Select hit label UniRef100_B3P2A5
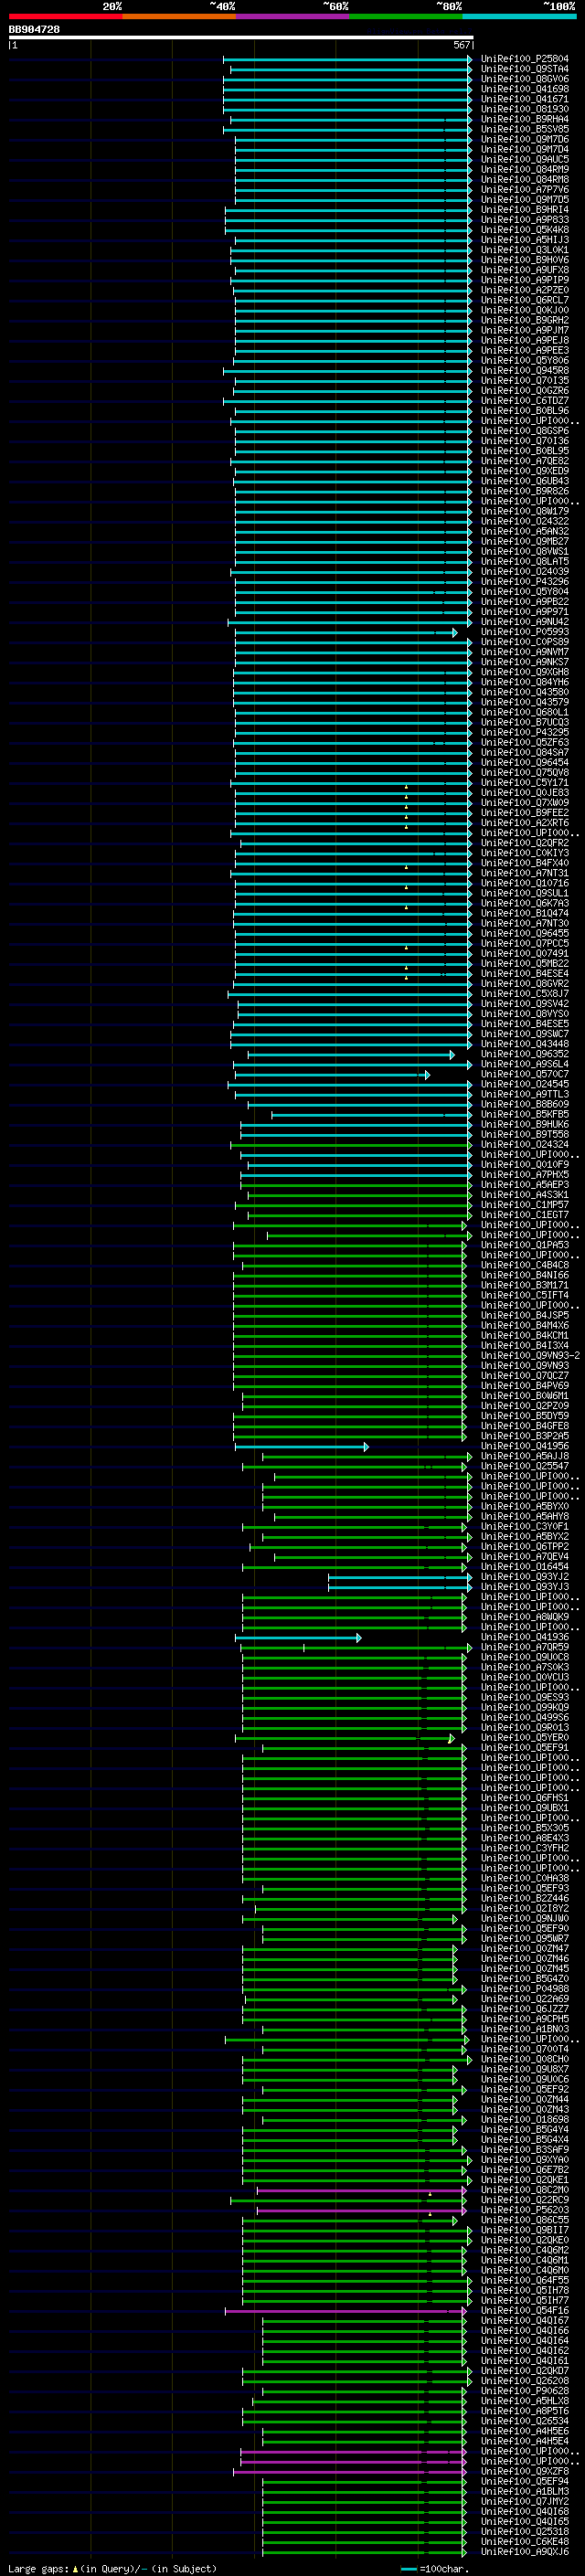 point(524,1436)
